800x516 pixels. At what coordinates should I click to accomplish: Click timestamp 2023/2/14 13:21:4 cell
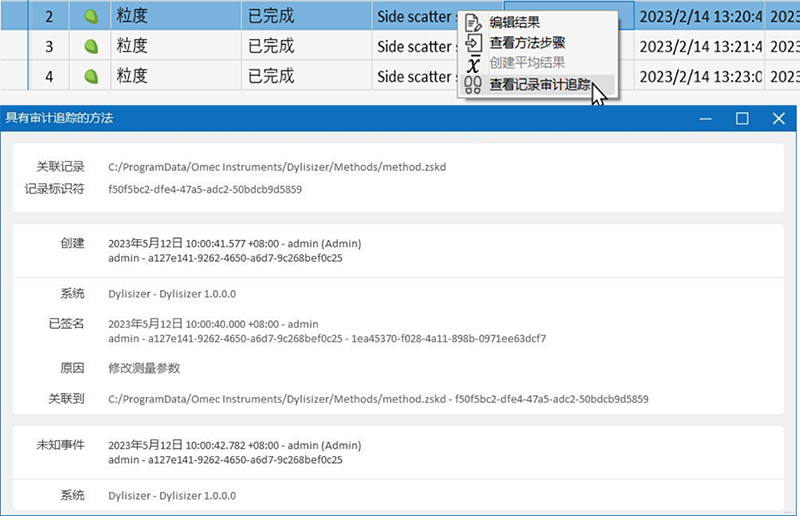click(699, 46)
